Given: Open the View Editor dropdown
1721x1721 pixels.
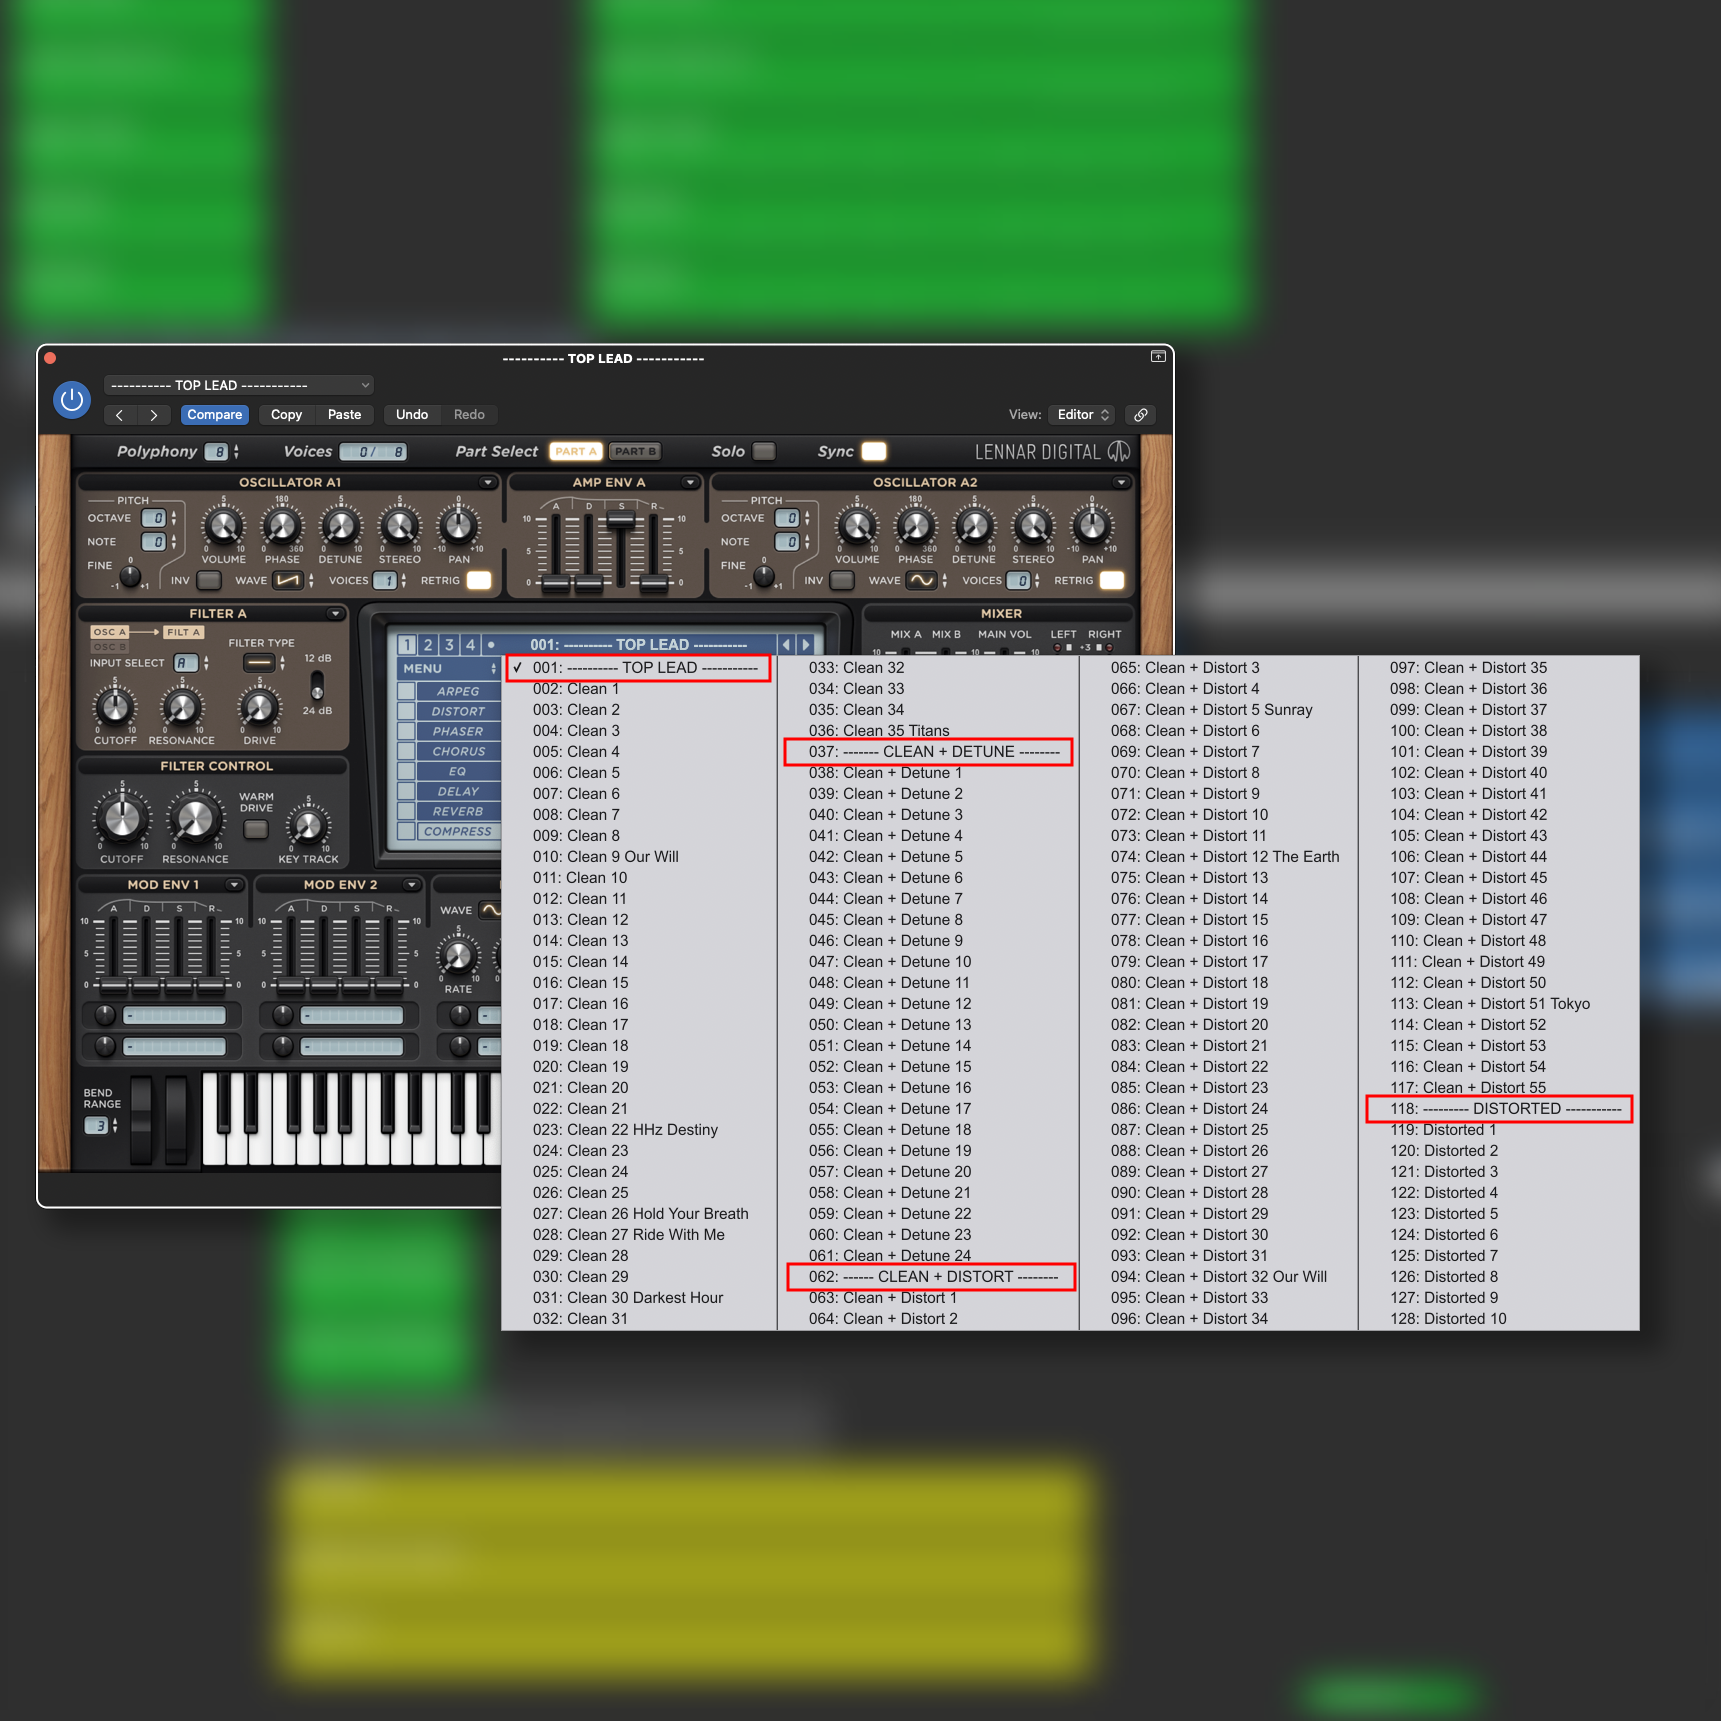Looking at the screenshot, I should point(1080,414).
